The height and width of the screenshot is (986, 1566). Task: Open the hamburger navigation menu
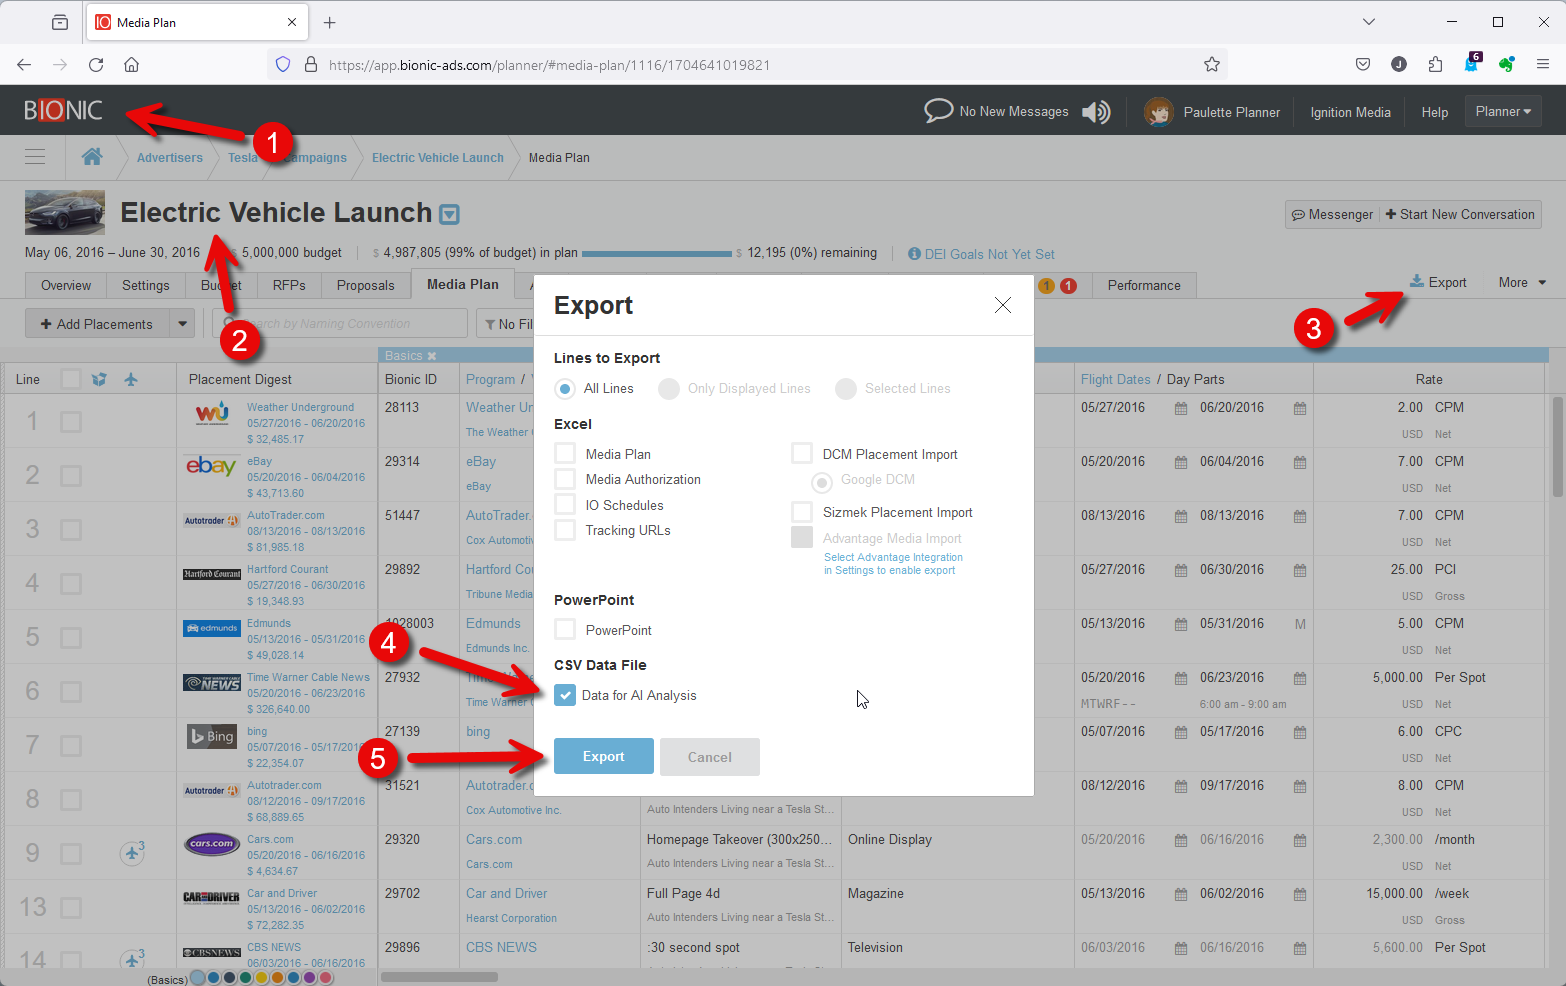tap(35, 157)
